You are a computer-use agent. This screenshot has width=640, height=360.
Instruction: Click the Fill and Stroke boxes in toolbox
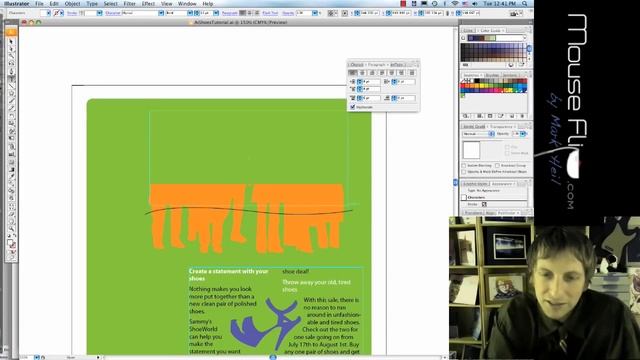click(x=11, y=244)
